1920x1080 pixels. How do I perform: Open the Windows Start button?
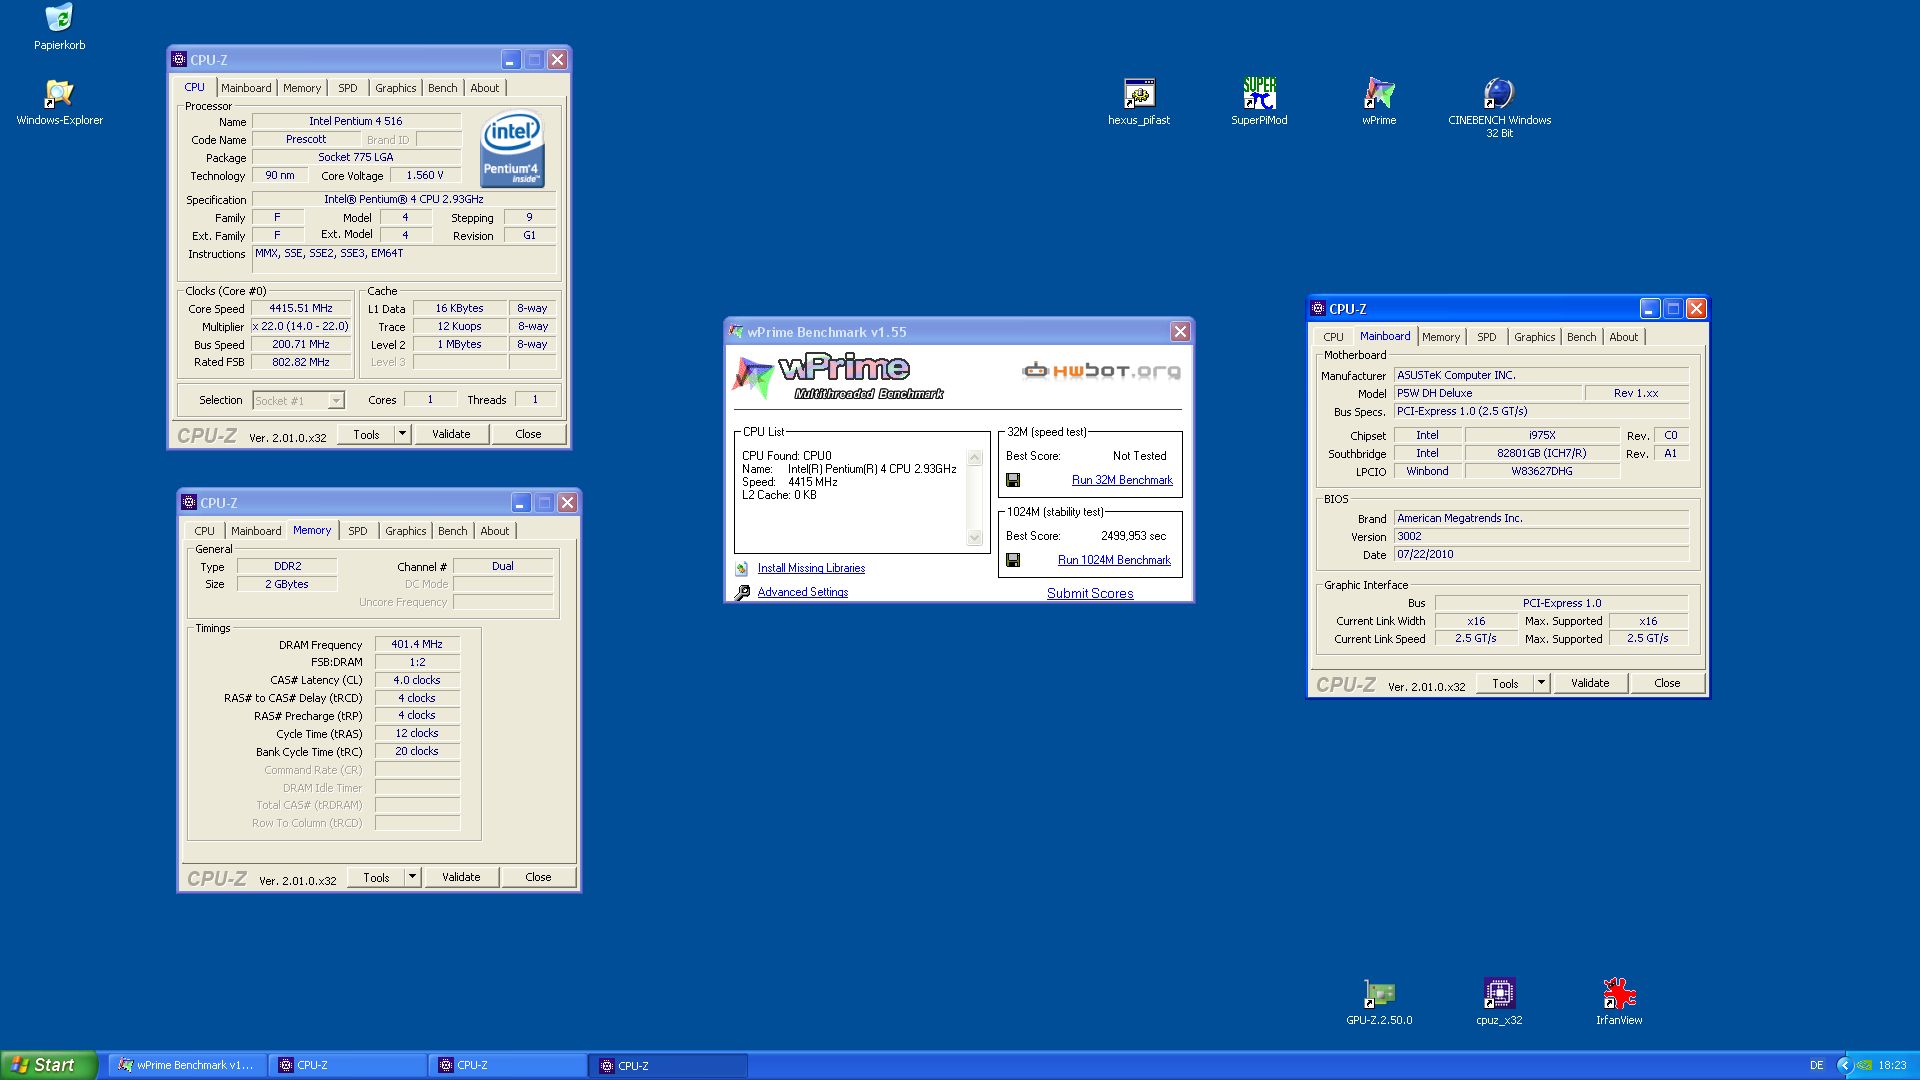(48, 1065)
